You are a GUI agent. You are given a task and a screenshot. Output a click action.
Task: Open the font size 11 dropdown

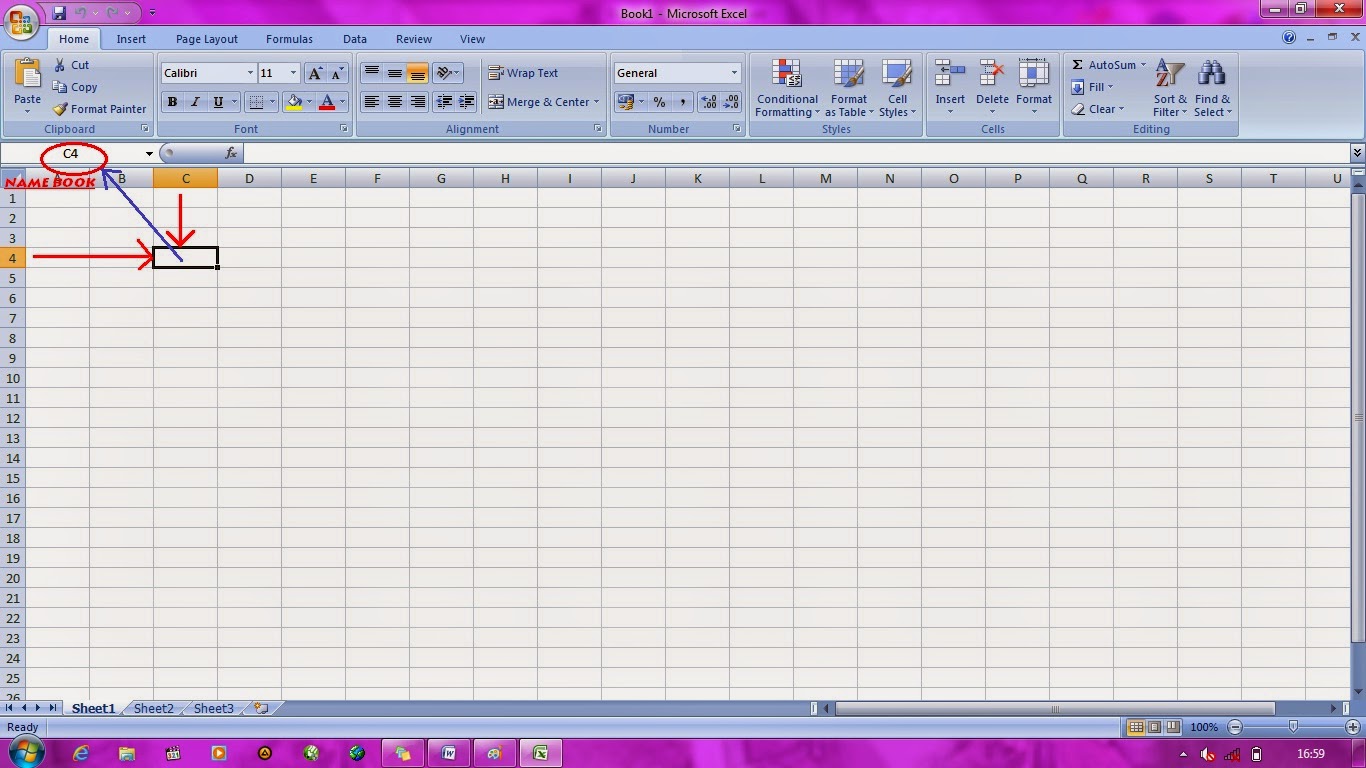[x=293, y=73]
